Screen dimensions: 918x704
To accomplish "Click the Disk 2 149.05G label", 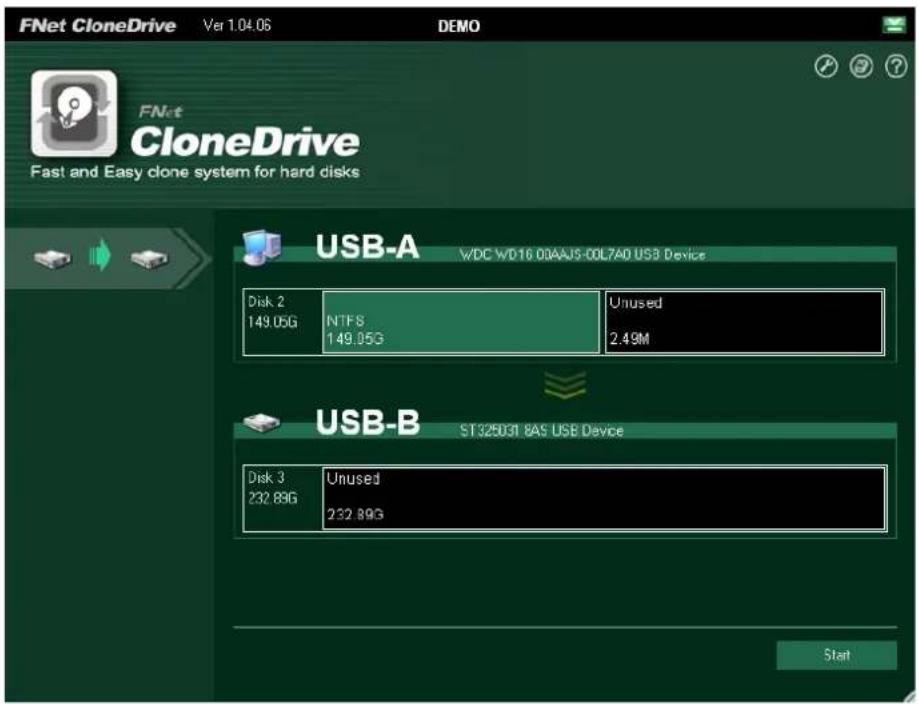I will point(273,312).
